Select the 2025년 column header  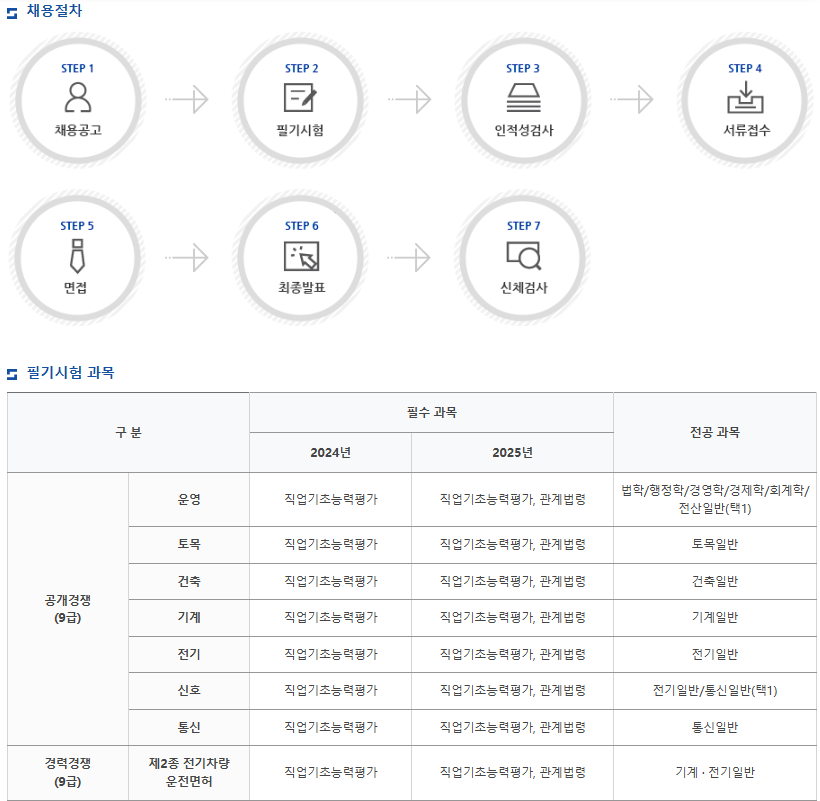click(x=512, y=452)
